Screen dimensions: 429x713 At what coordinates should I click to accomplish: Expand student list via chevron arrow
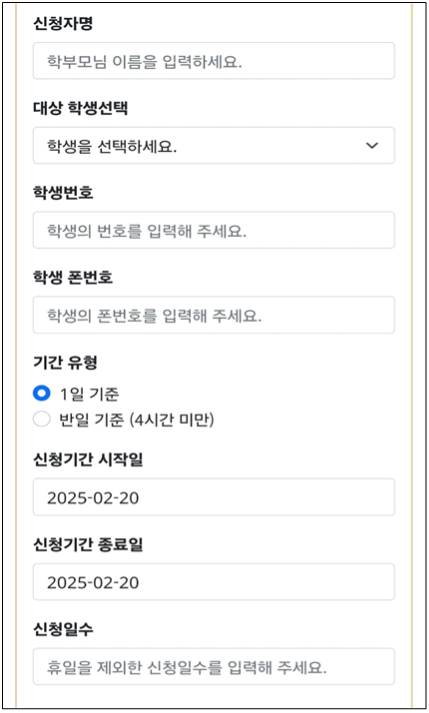(x=372, y=146)
